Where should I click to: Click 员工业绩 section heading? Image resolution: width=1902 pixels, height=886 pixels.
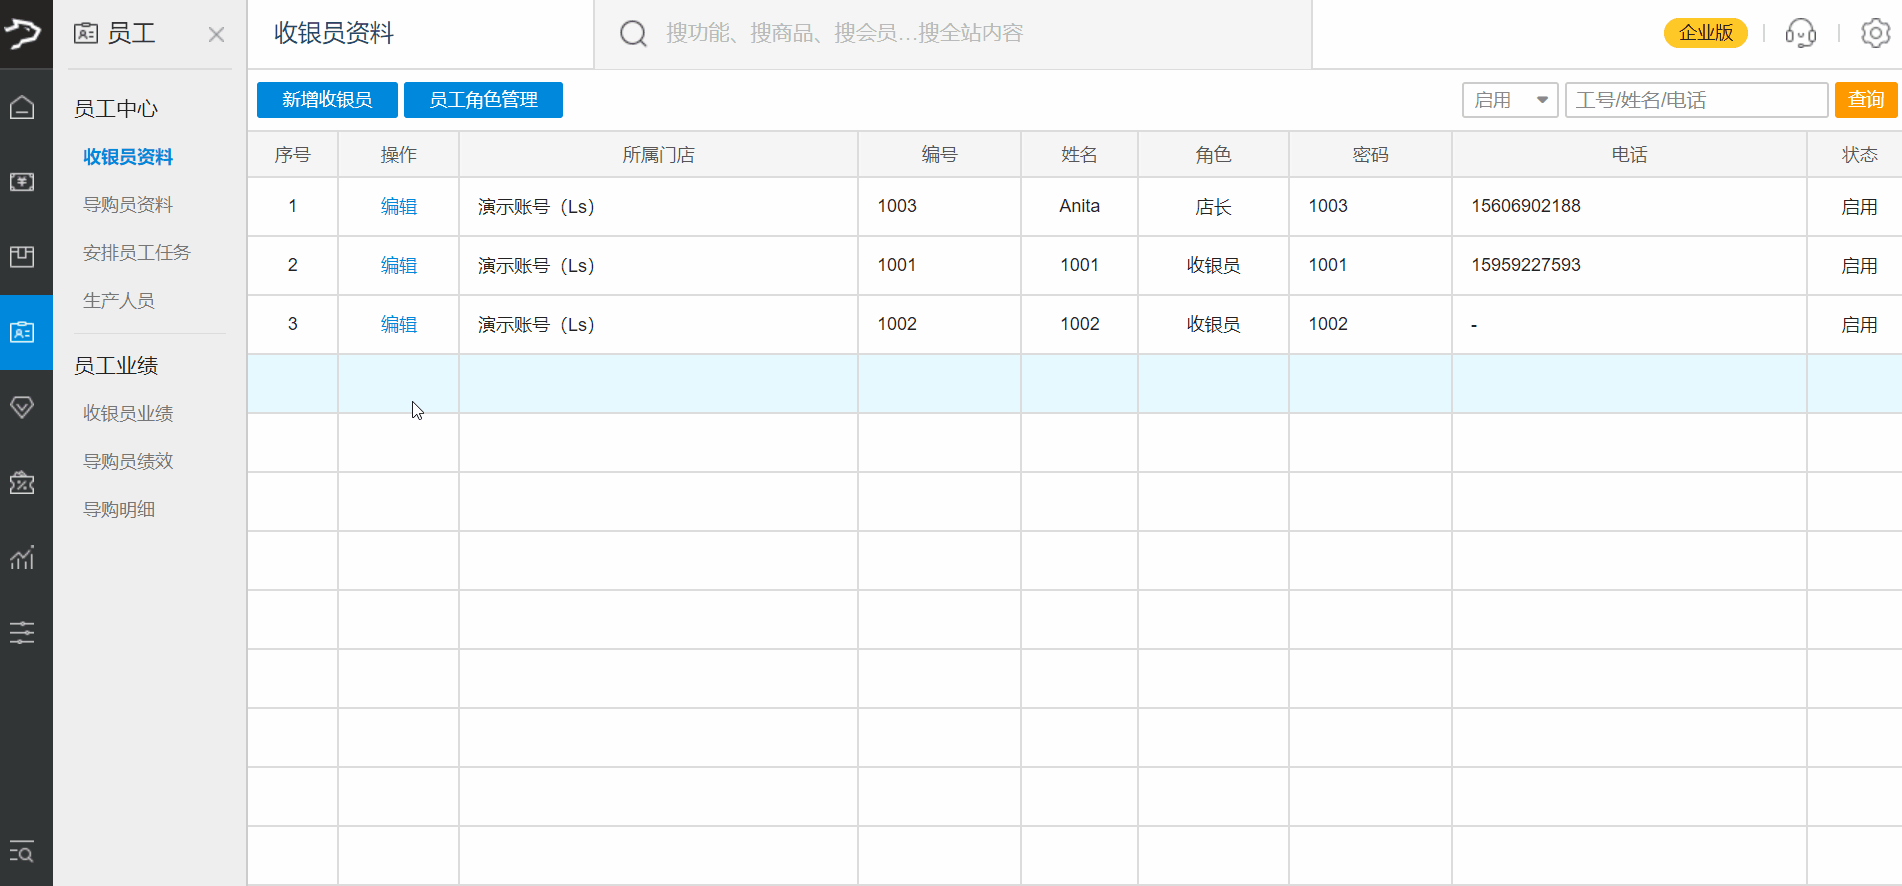point(116,366)
